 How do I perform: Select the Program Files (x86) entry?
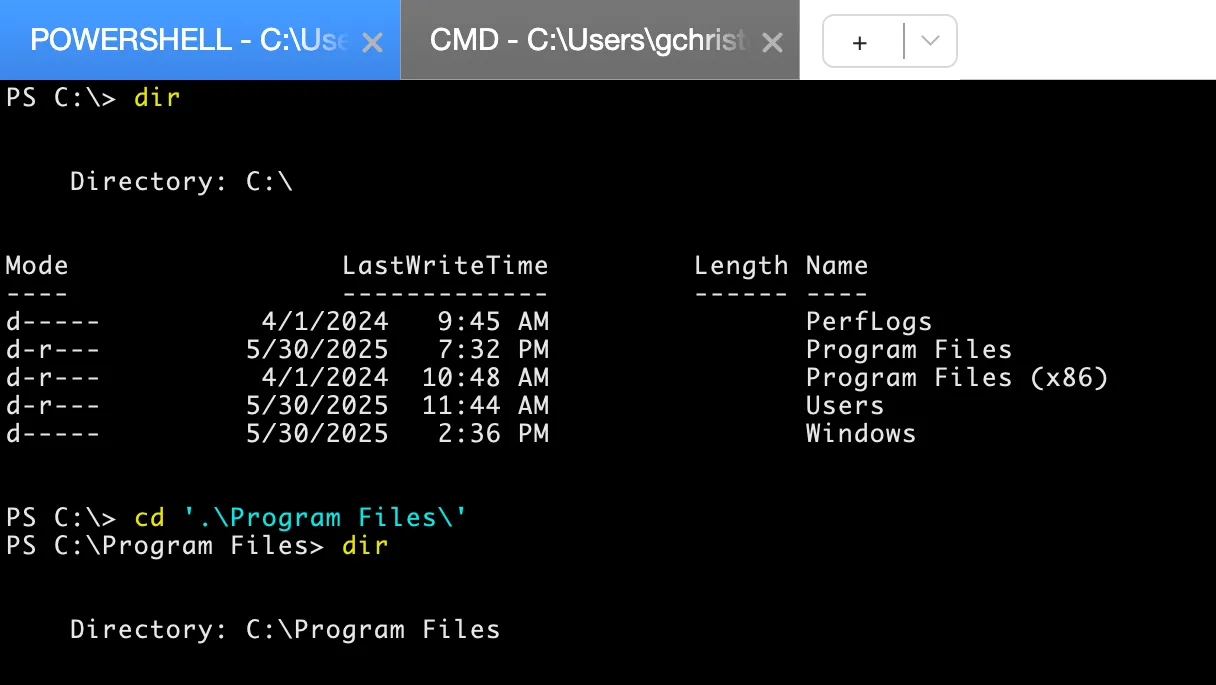click(x=957, y=377)
